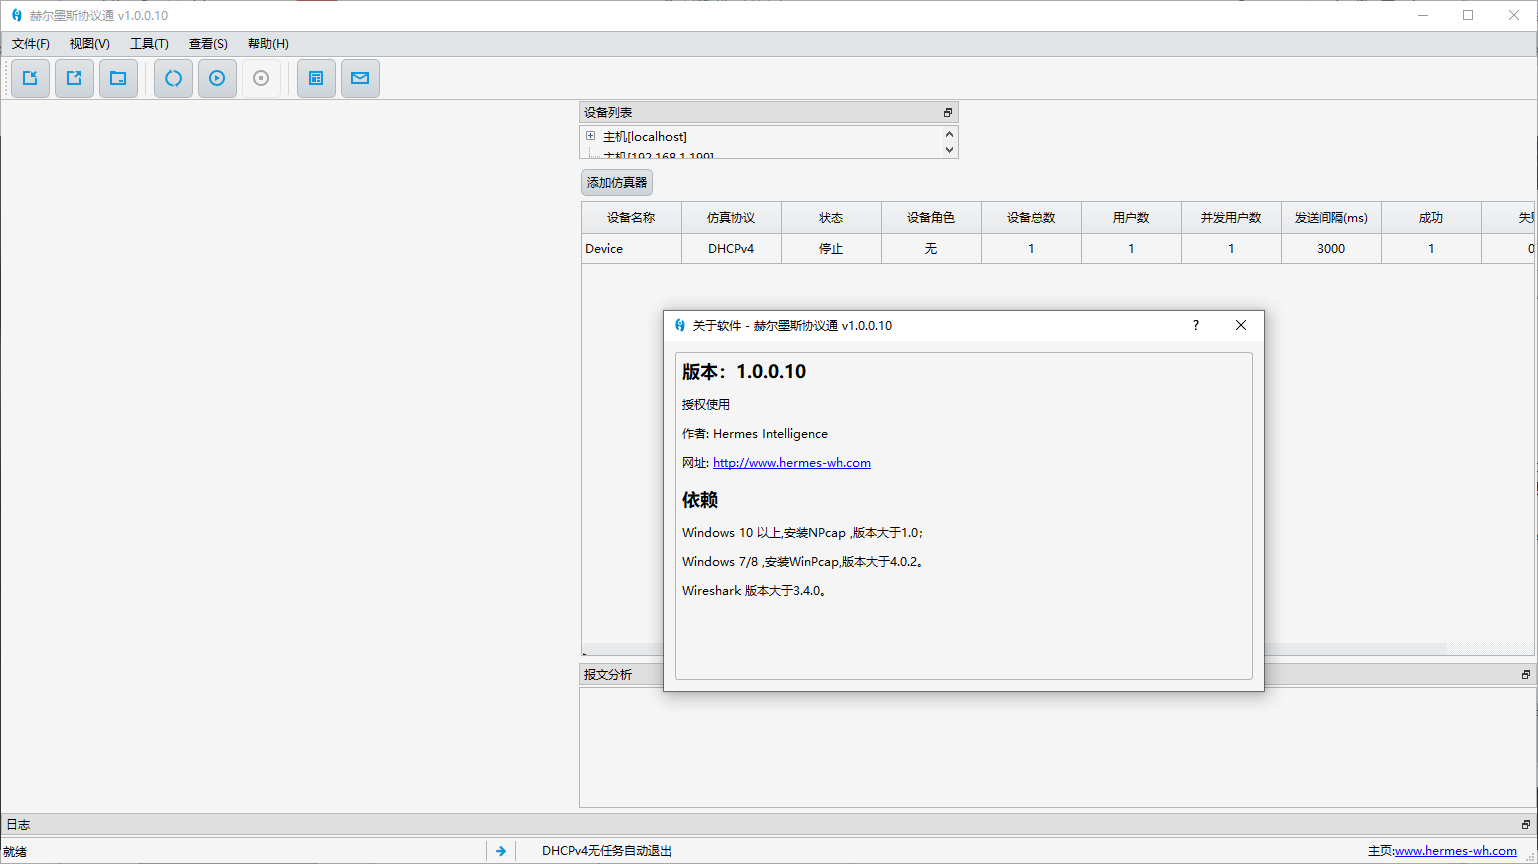Minimize the main application window
The height and width of the screenshot is (864, 1538).
(1423, 15)
